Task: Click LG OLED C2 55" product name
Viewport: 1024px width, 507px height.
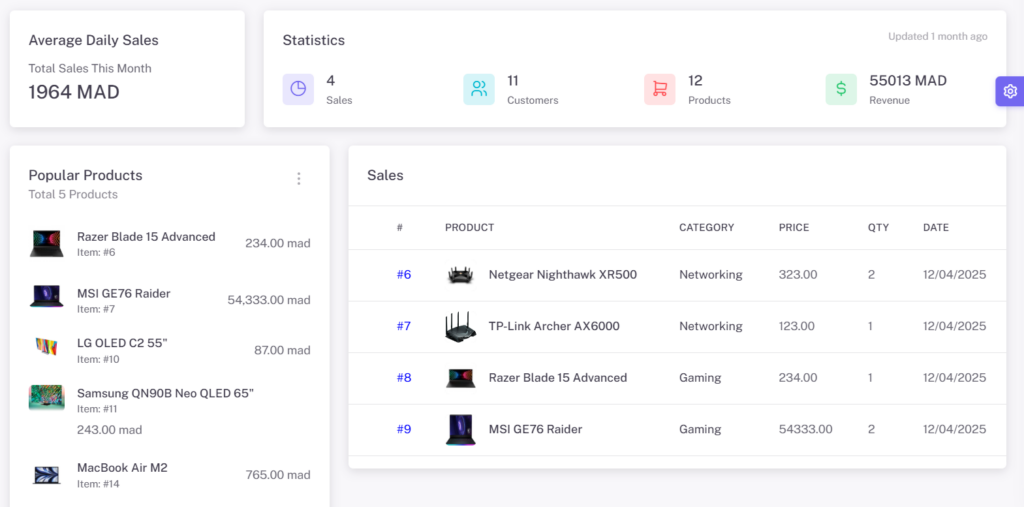Action: click(x=122, y=343)
